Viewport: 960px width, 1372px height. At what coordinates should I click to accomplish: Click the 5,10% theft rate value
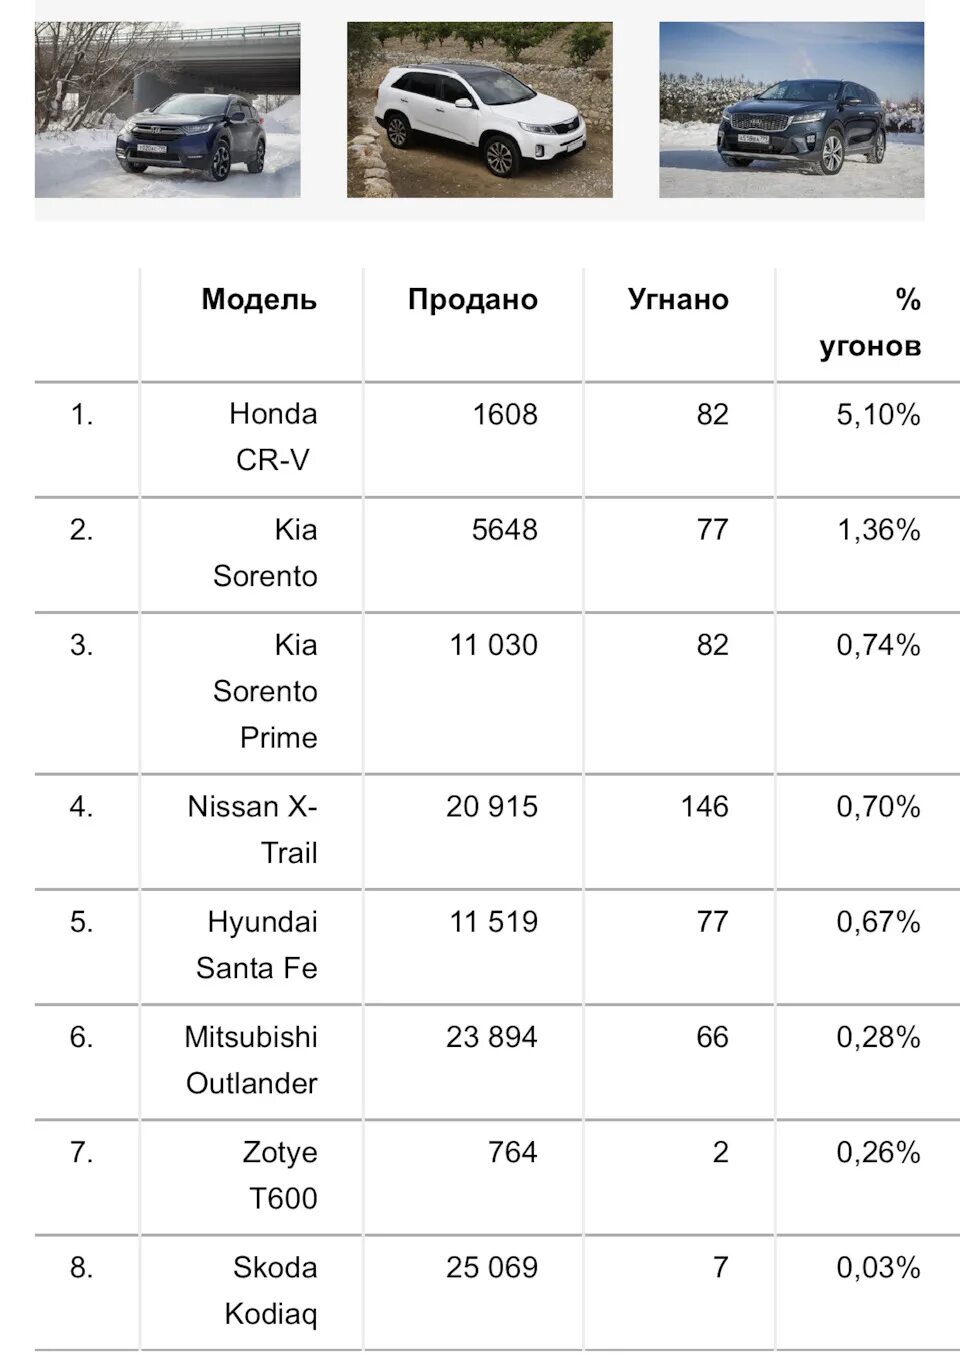878,415
